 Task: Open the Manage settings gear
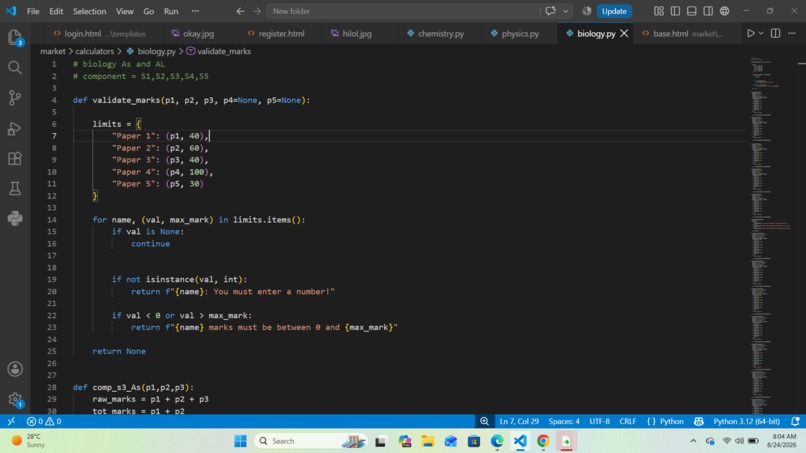click(x=15, y=400)
